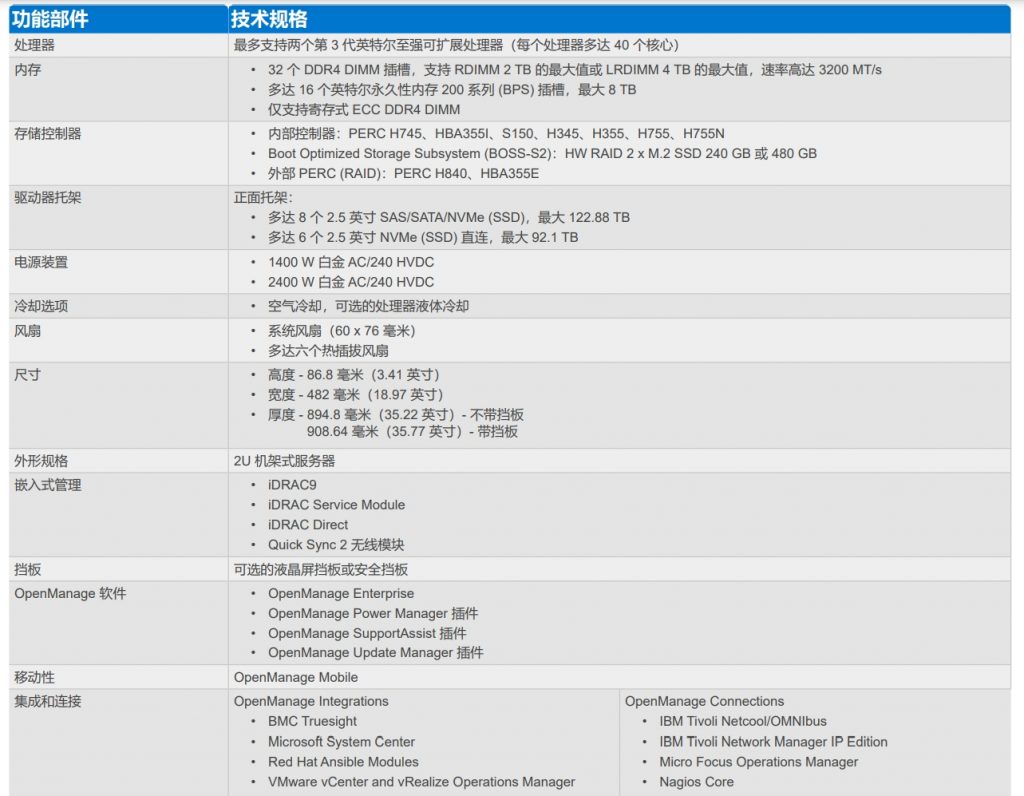Click the 功能部件 column header
1024x796 pixels.
tap(50, 19)
